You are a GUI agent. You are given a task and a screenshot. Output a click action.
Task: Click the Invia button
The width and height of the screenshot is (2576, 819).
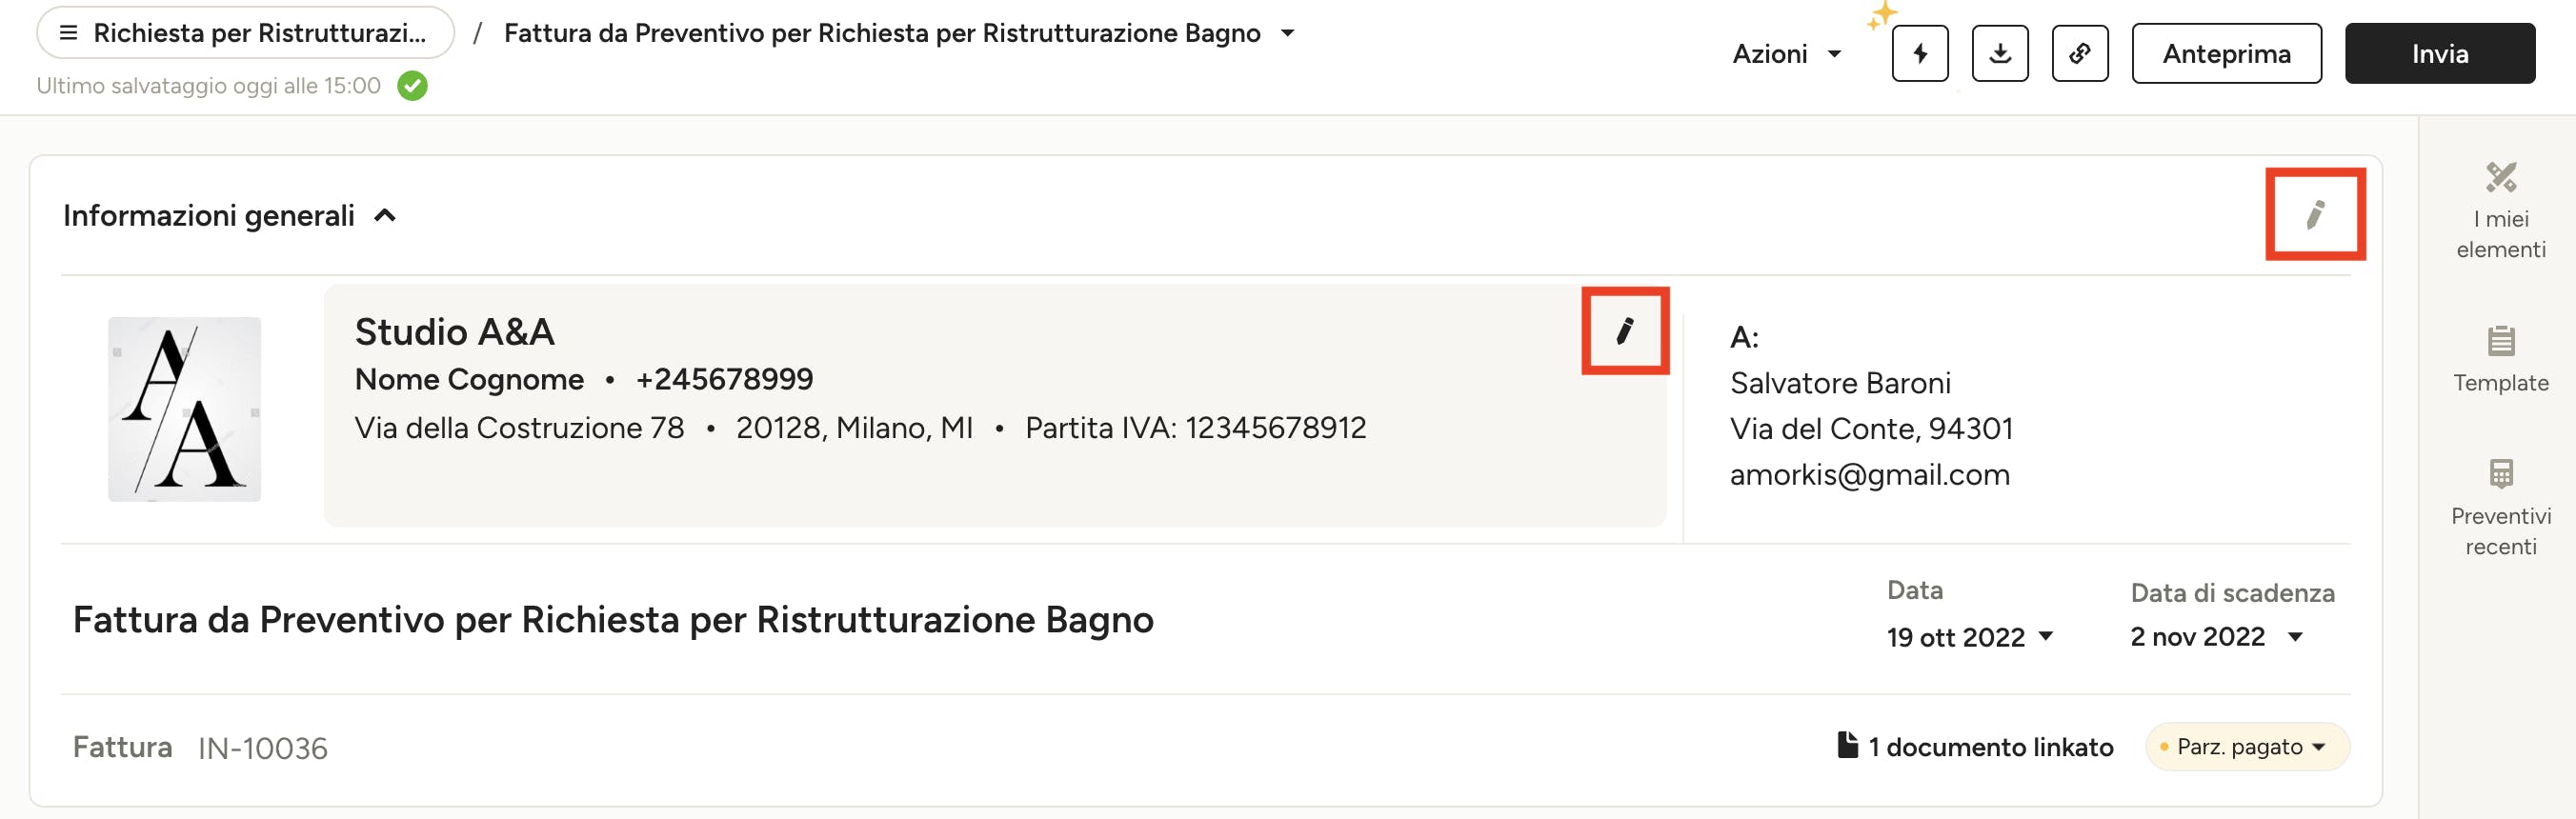[2439, 54]
